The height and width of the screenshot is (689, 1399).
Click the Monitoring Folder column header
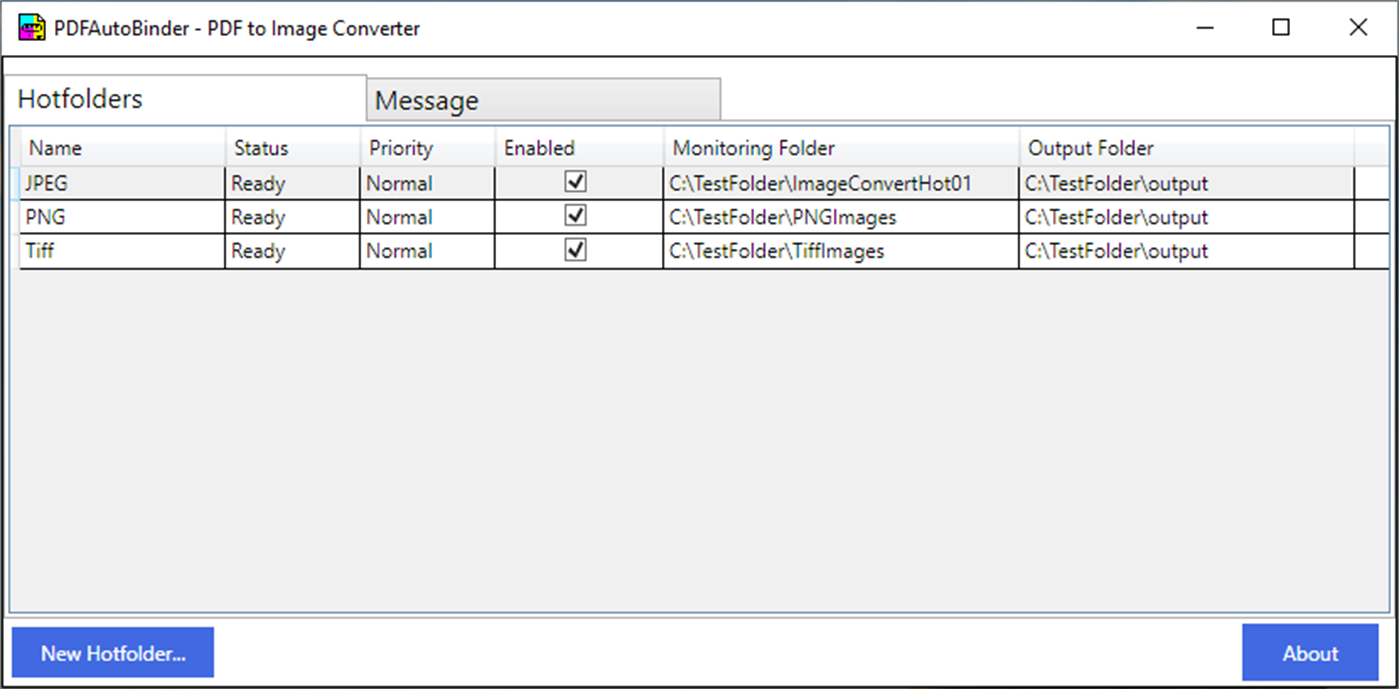tap(753, 147)
